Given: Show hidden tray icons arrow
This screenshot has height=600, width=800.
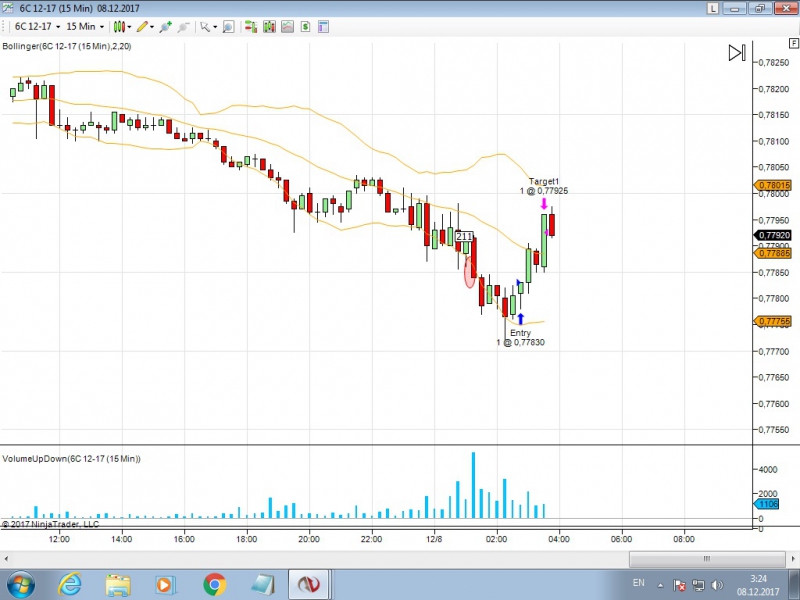Looking at the screenshot, I should pyautogui.click(x=660, y=585).
